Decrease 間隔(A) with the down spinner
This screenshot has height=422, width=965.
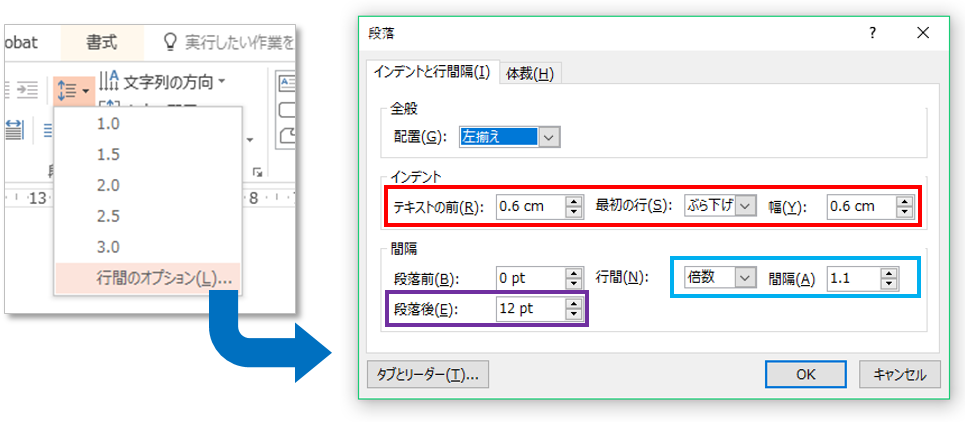889,284
